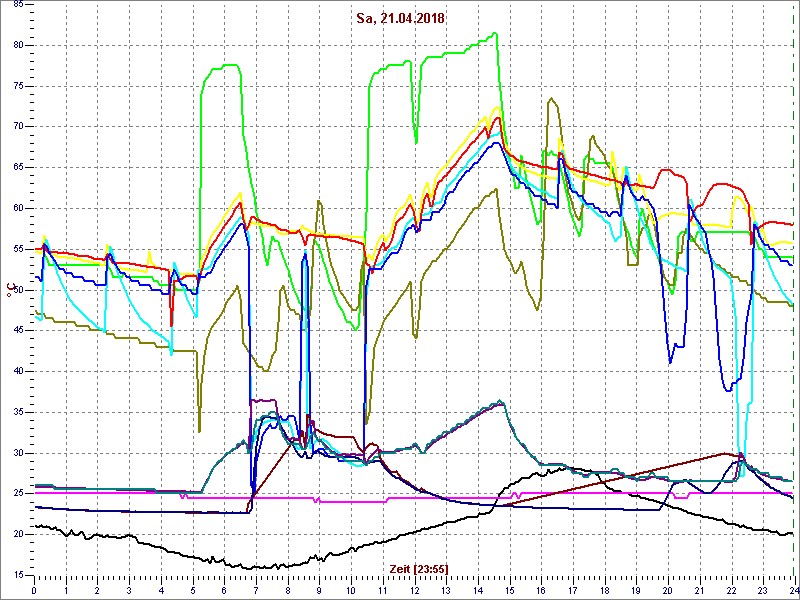Click hour label '17' on the time axis
800x600 pixels.
click(x=572, y=591)
